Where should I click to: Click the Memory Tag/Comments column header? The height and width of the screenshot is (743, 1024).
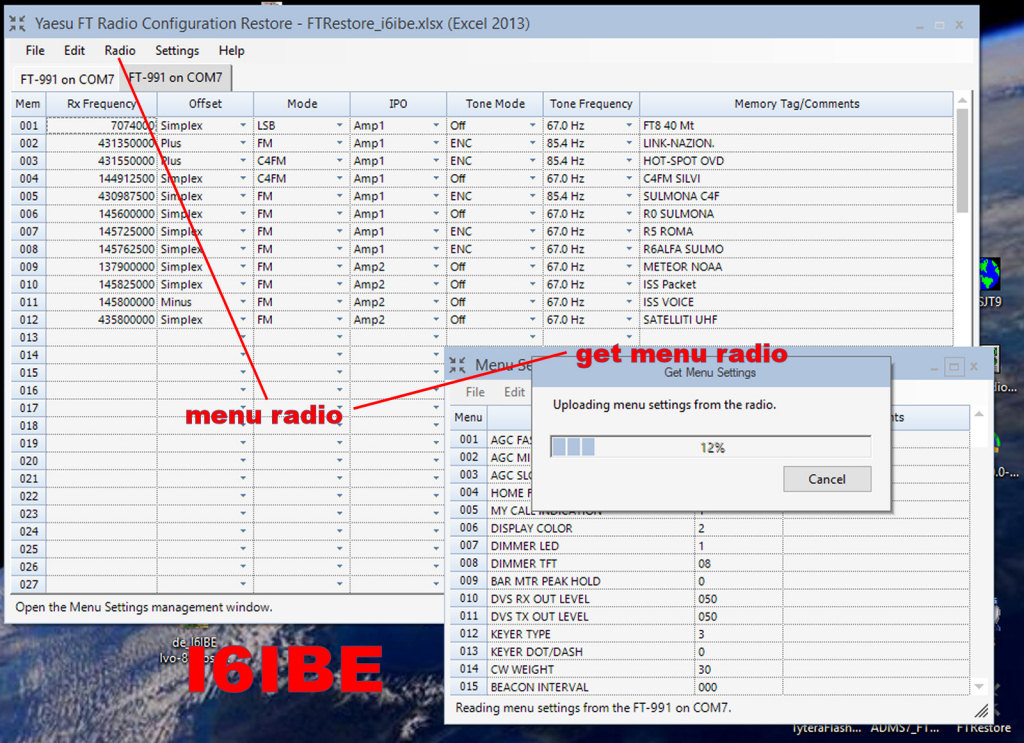tap(796, 104)
